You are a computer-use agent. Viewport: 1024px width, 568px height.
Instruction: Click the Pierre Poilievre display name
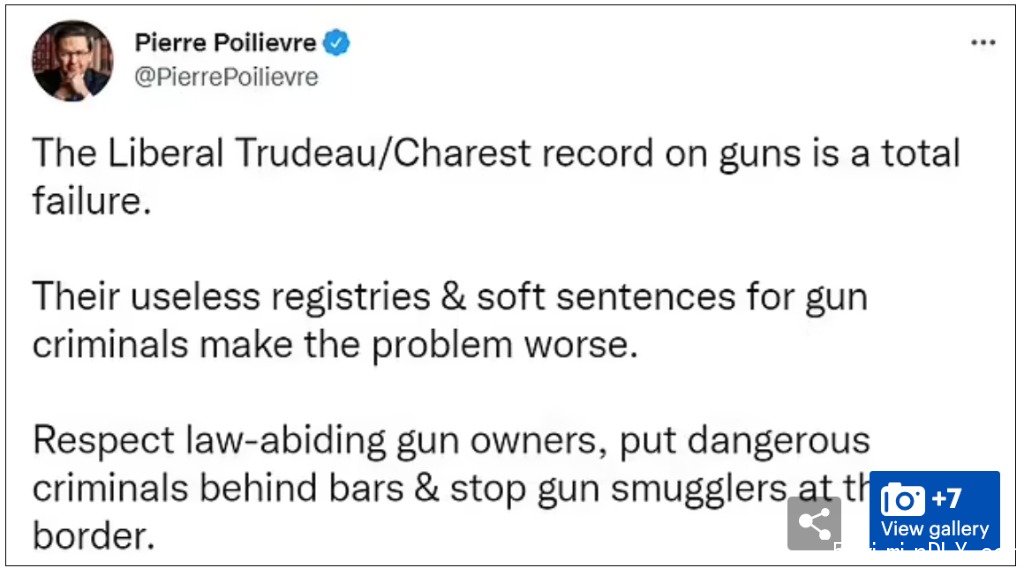pos(225,43)
